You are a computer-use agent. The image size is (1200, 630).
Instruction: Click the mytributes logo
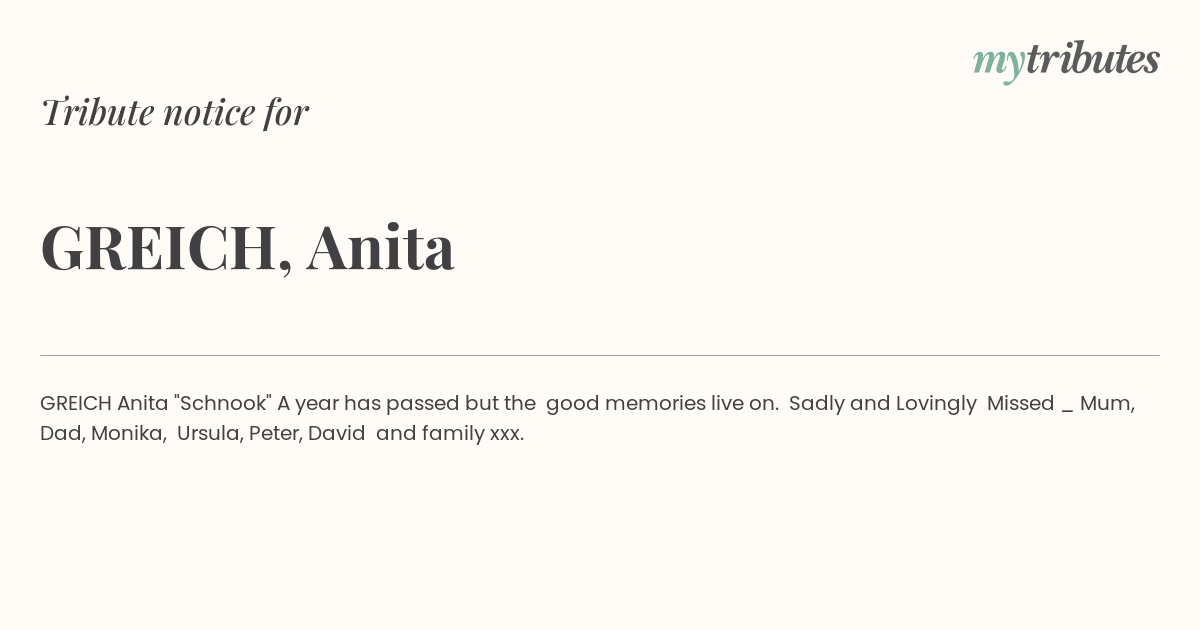coord(1066,61)
